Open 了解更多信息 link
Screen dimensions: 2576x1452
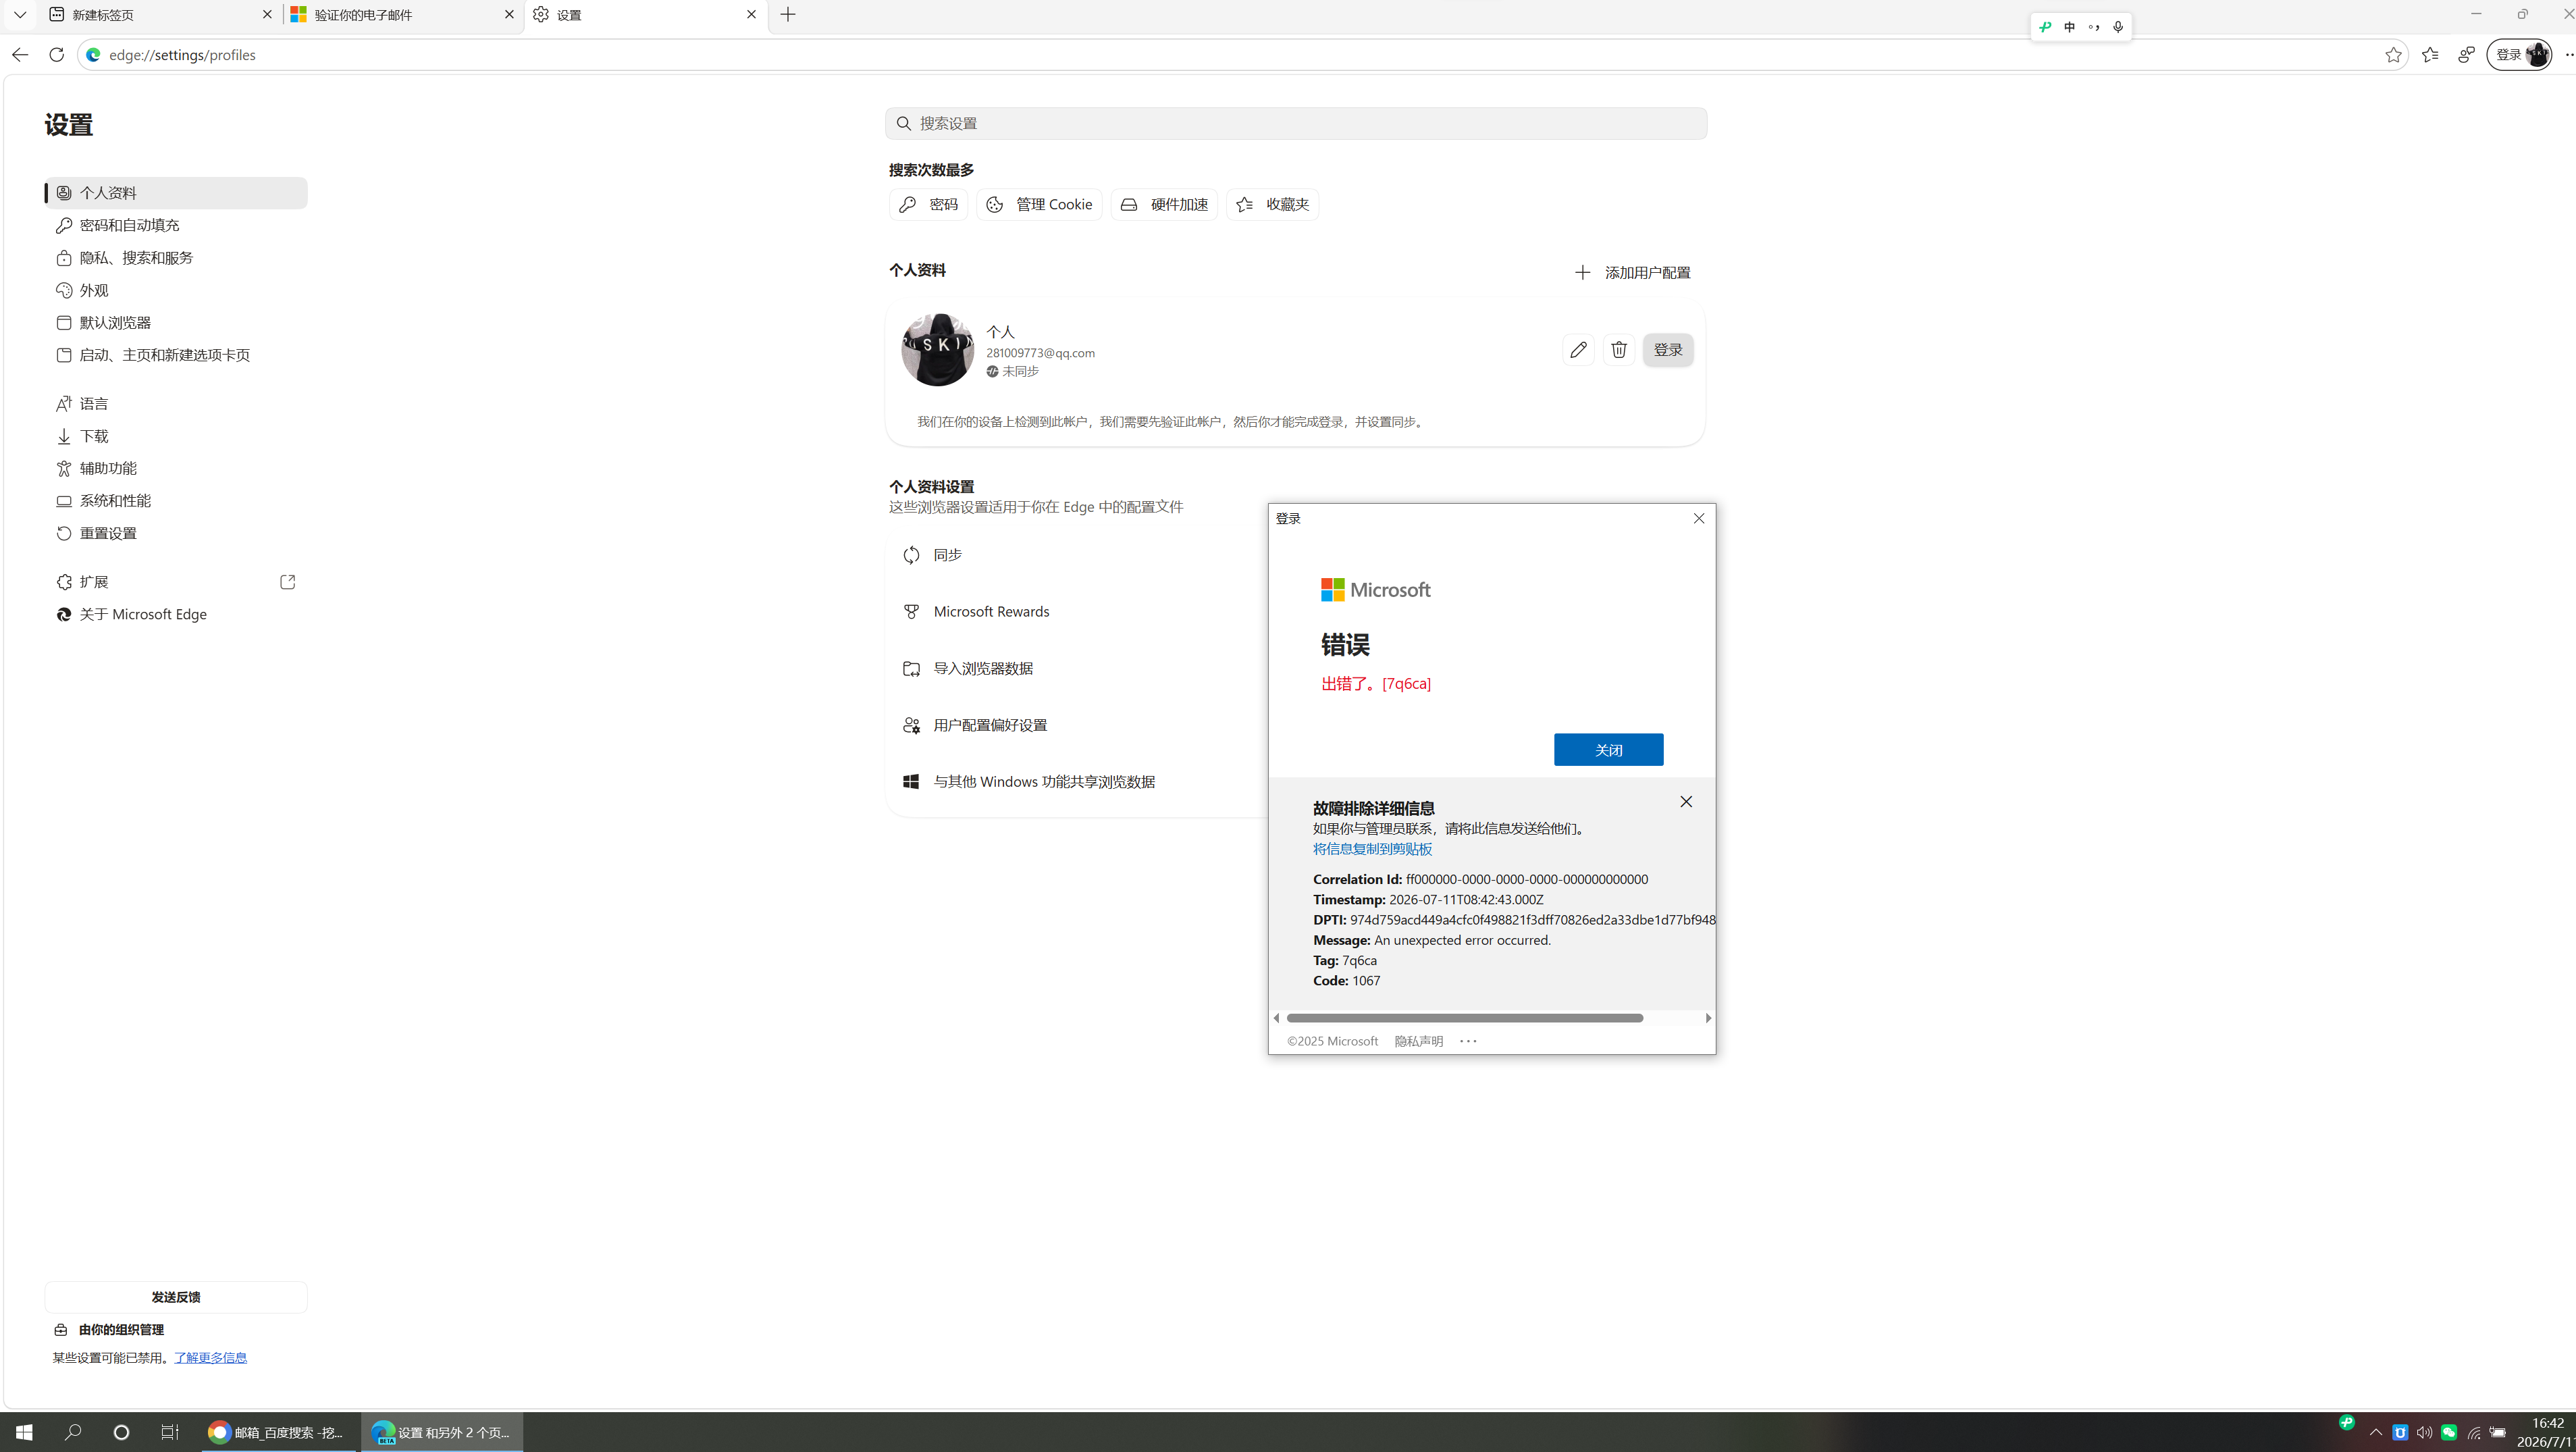tap(210, 1357)
